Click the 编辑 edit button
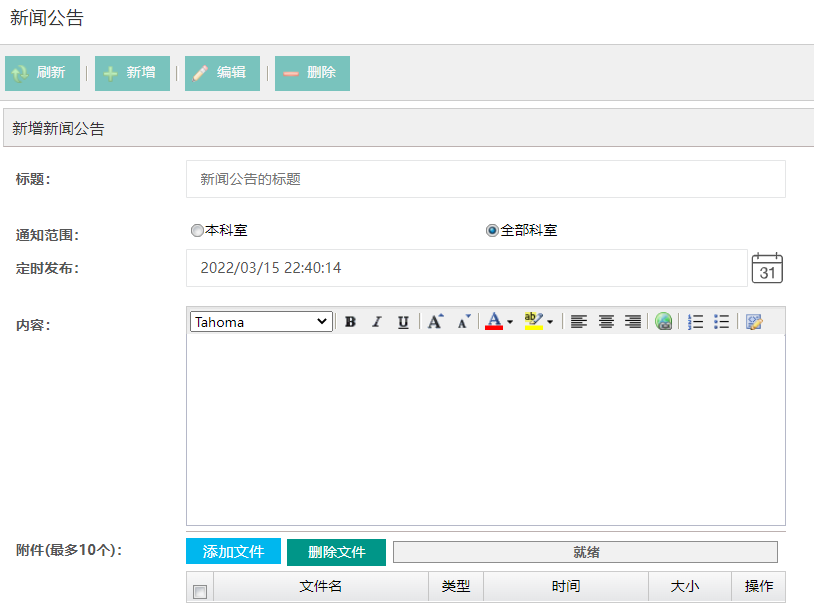The height and width of the screenshot is (616, 814). point(222,73)
